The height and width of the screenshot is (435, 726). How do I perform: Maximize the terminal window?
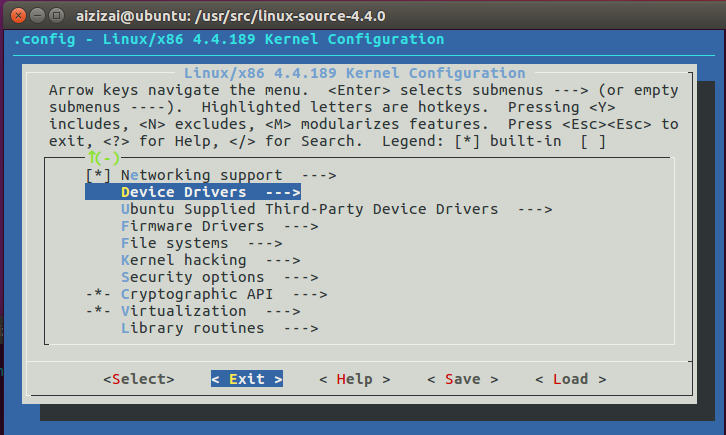[x=56, y=16]
